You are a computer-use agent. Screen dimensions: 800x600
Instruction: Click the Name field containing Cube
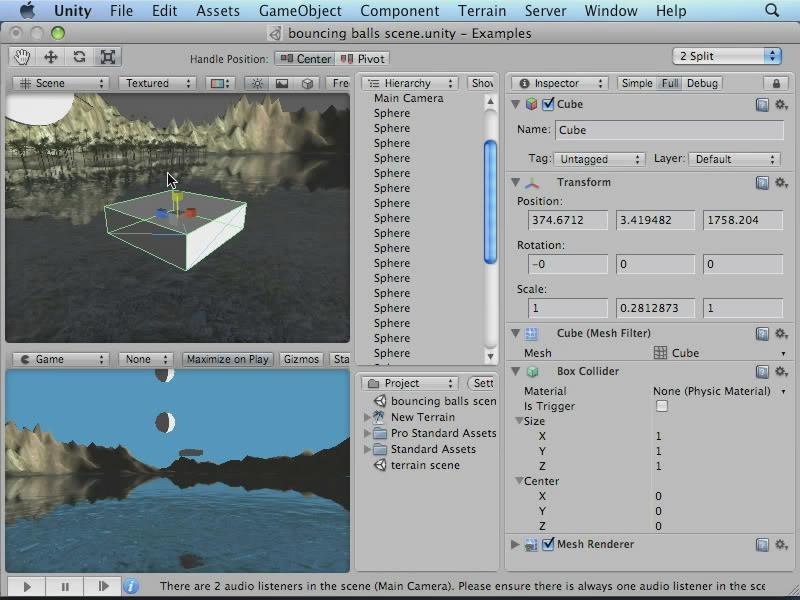(669, 130)
